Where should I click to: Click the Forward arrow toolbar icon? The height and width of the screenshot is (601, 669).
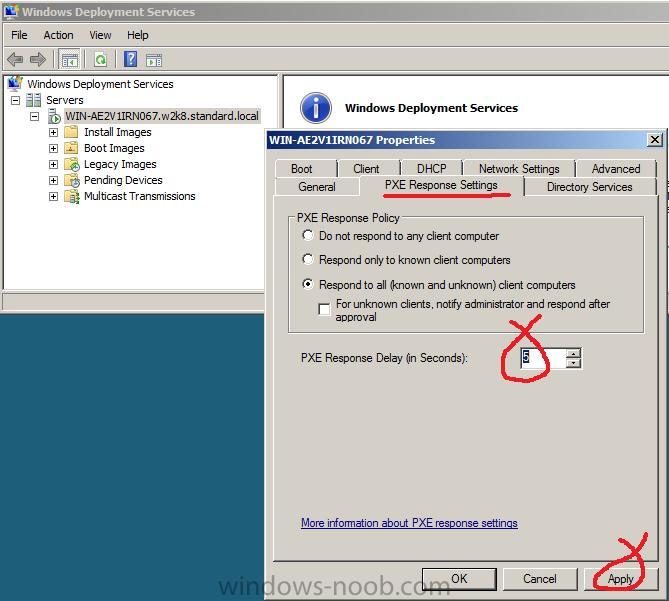pos(38,59)
